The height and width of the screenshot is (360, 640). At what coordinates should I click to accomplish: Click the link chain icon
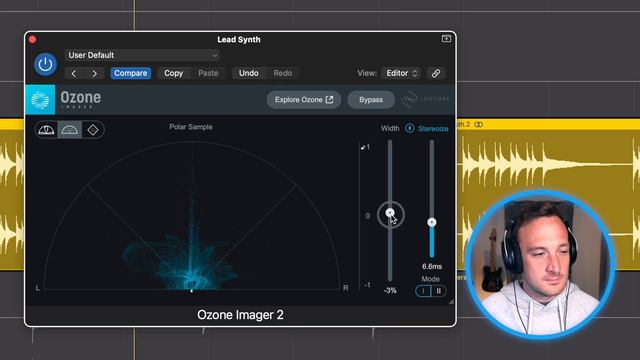436,73
